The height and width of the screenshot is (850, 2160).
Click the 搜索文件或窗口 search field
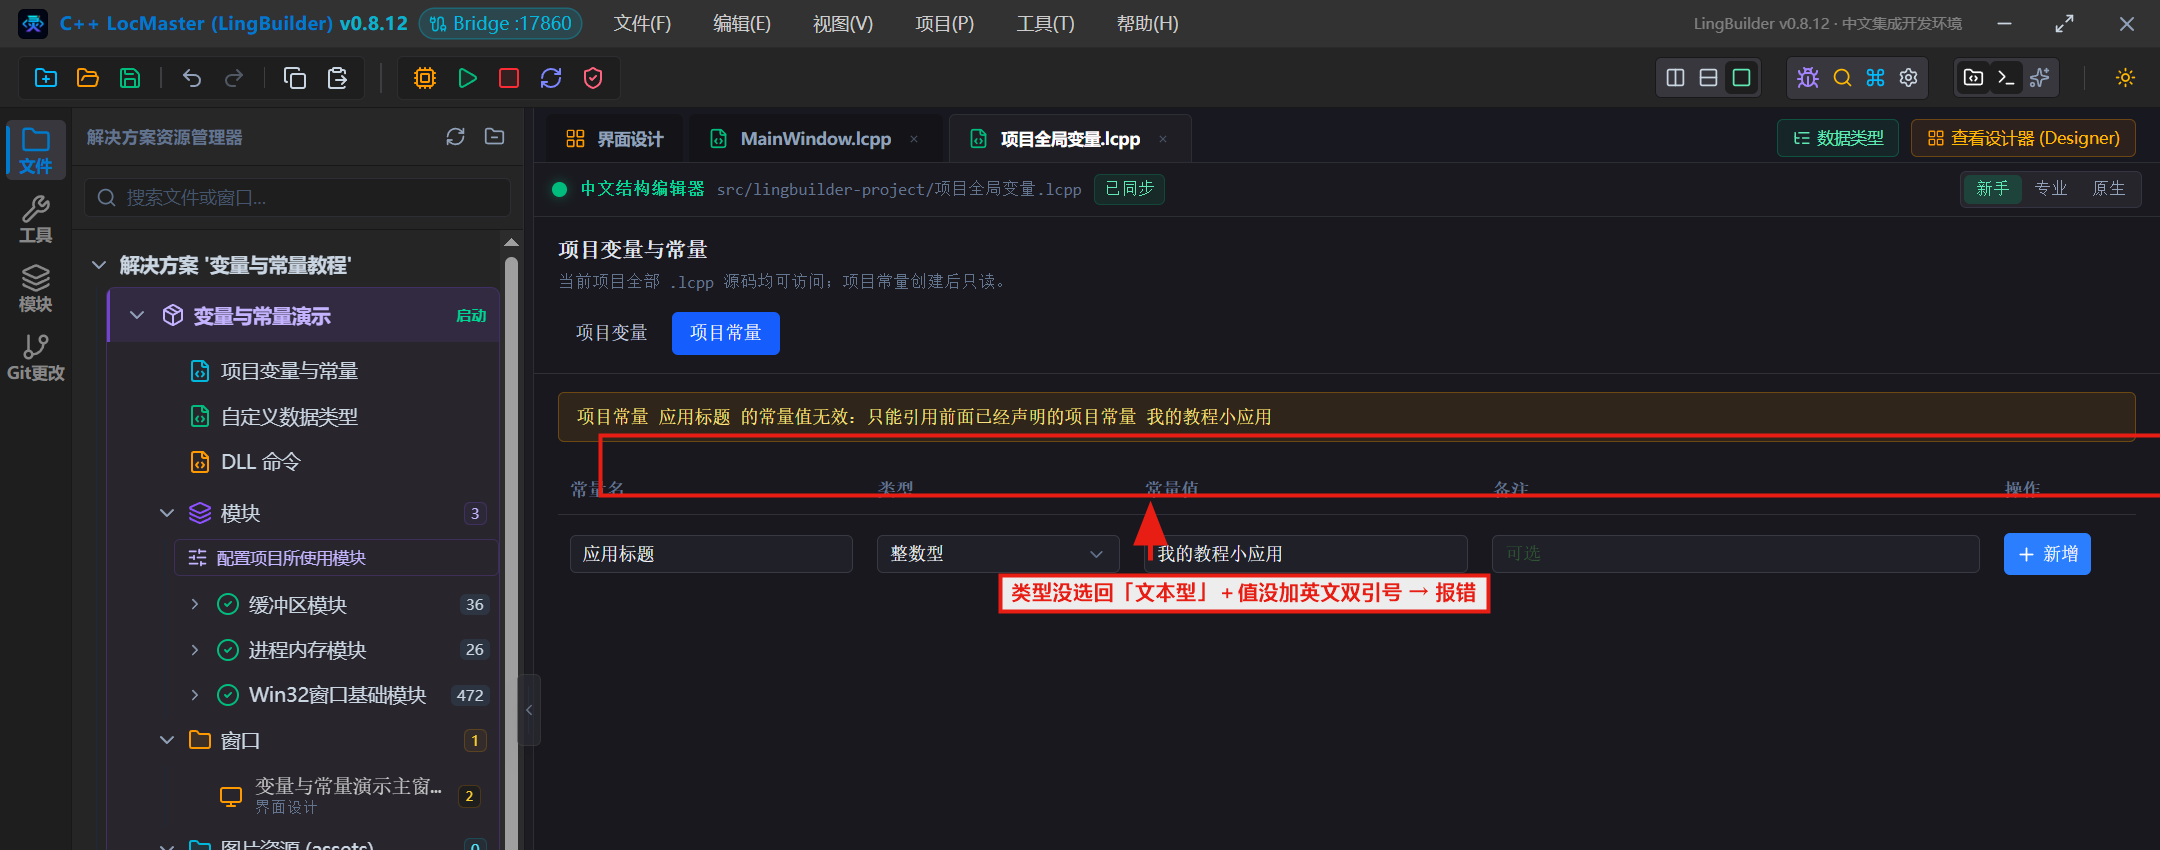pos(298,198)
